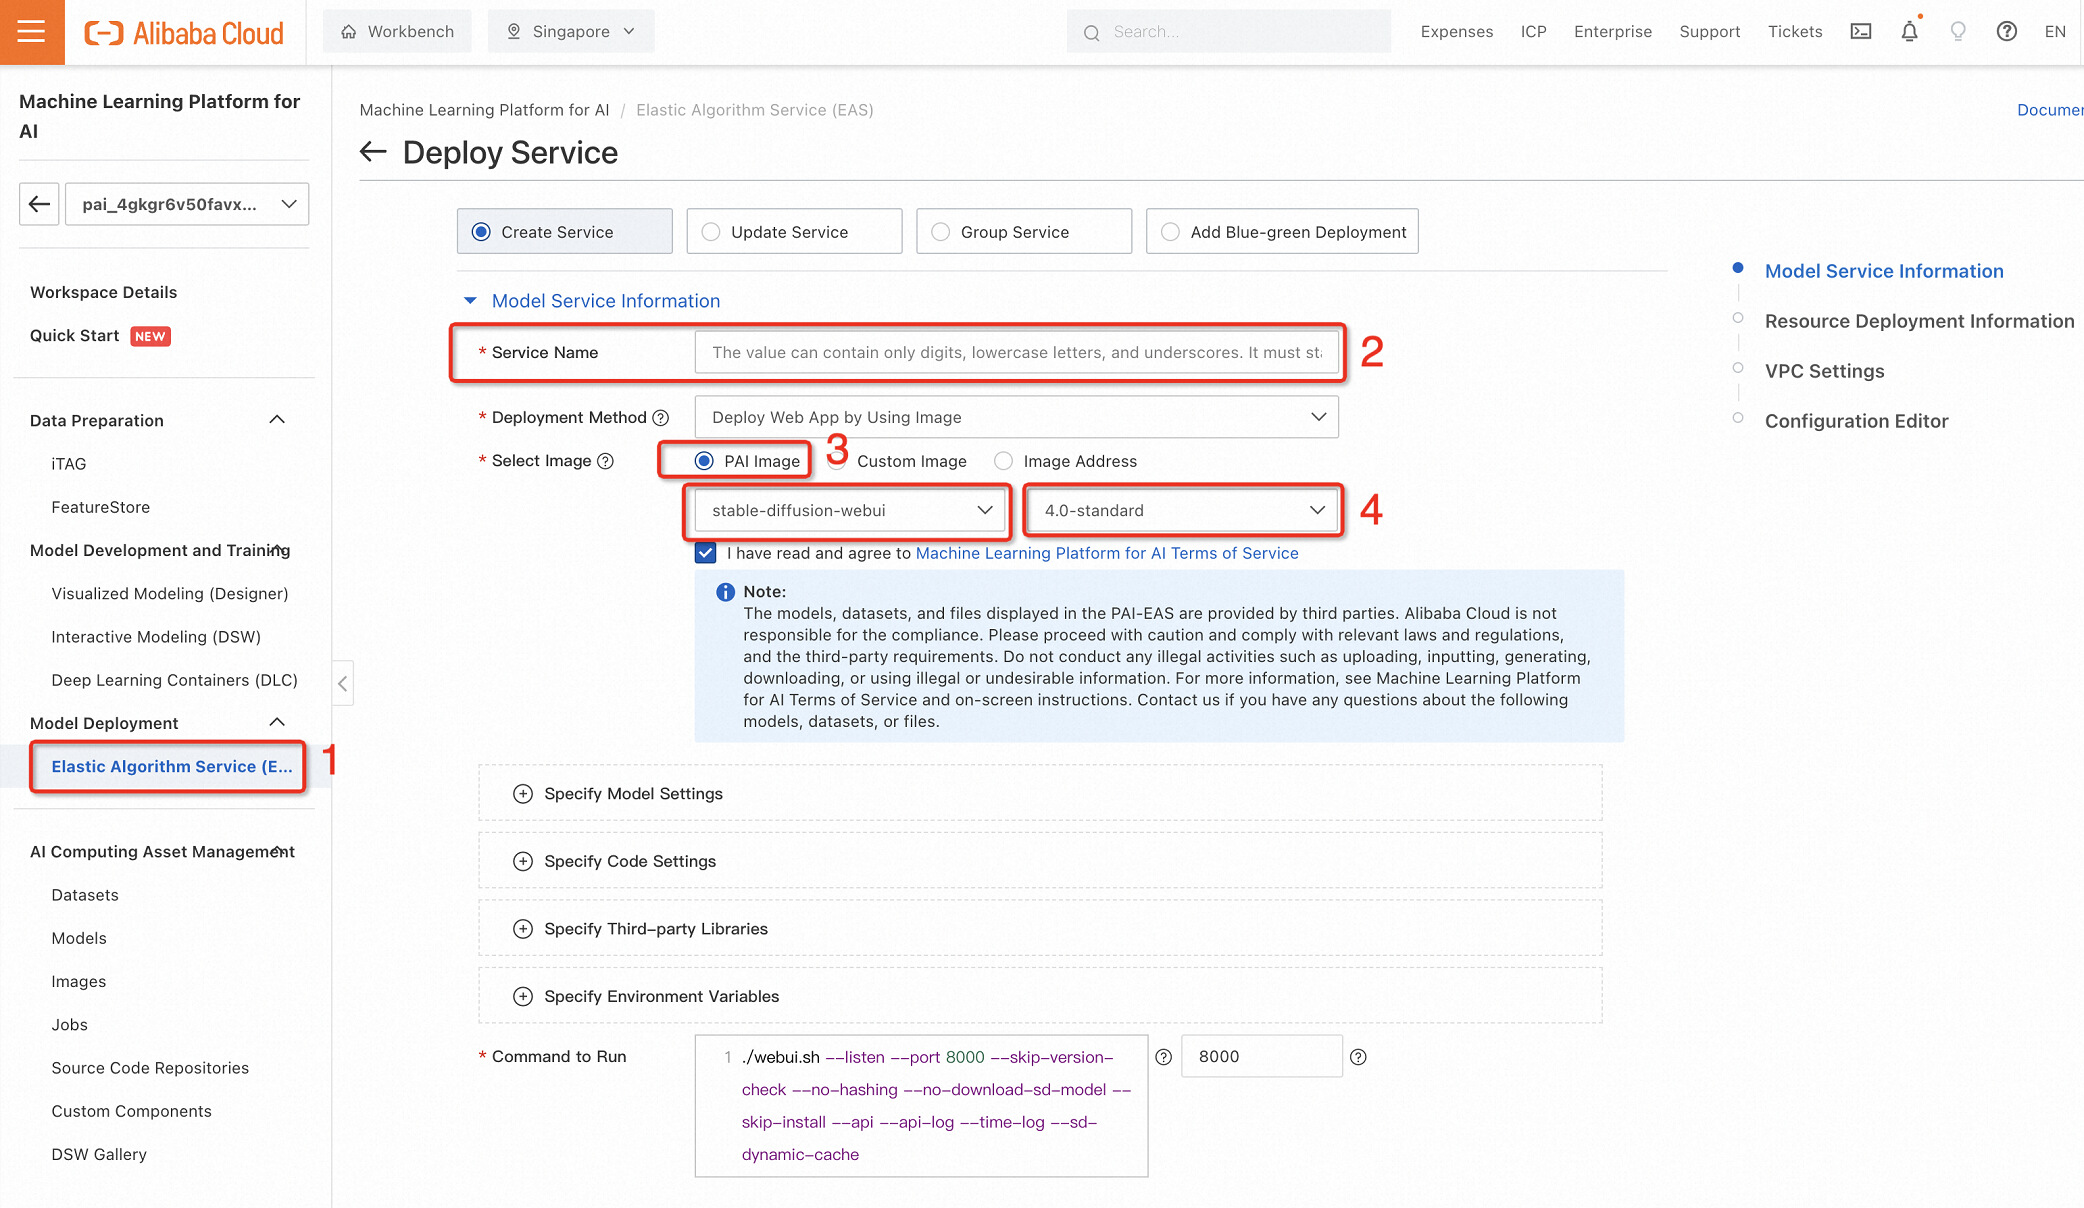The height and width of the screenshot is (1208, 2084).
Task: Click plus icon for Environment Variables
Action: [523, 996]
